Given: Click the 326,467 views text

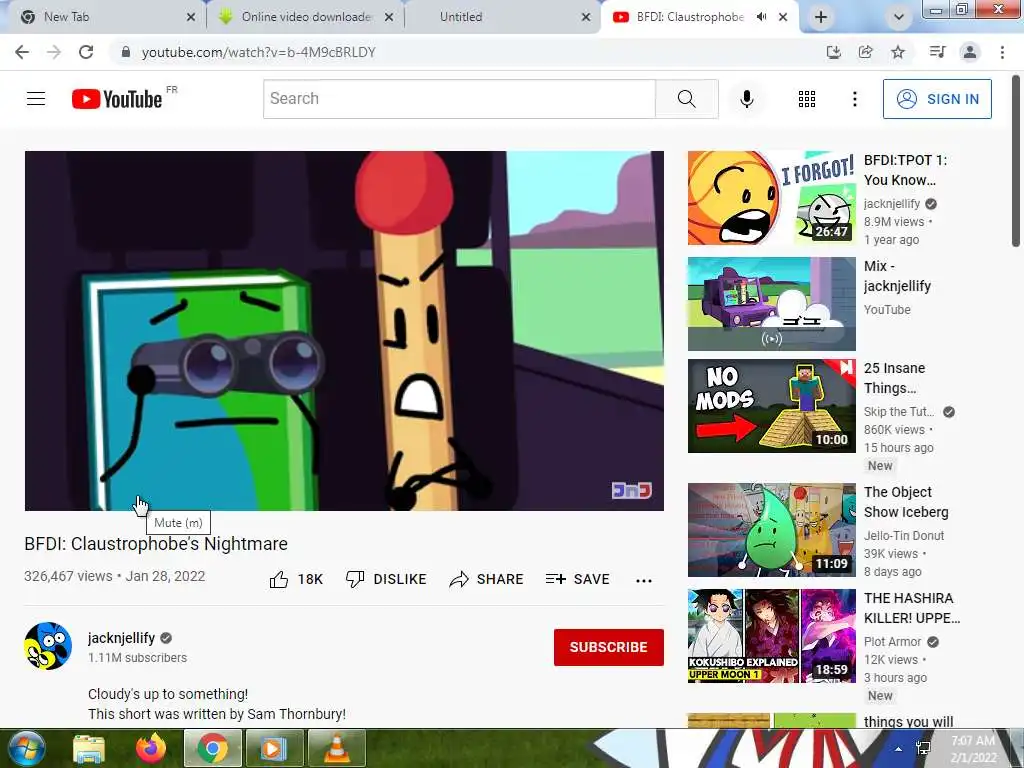Looking at the screenshot, I should click(68, 576).
